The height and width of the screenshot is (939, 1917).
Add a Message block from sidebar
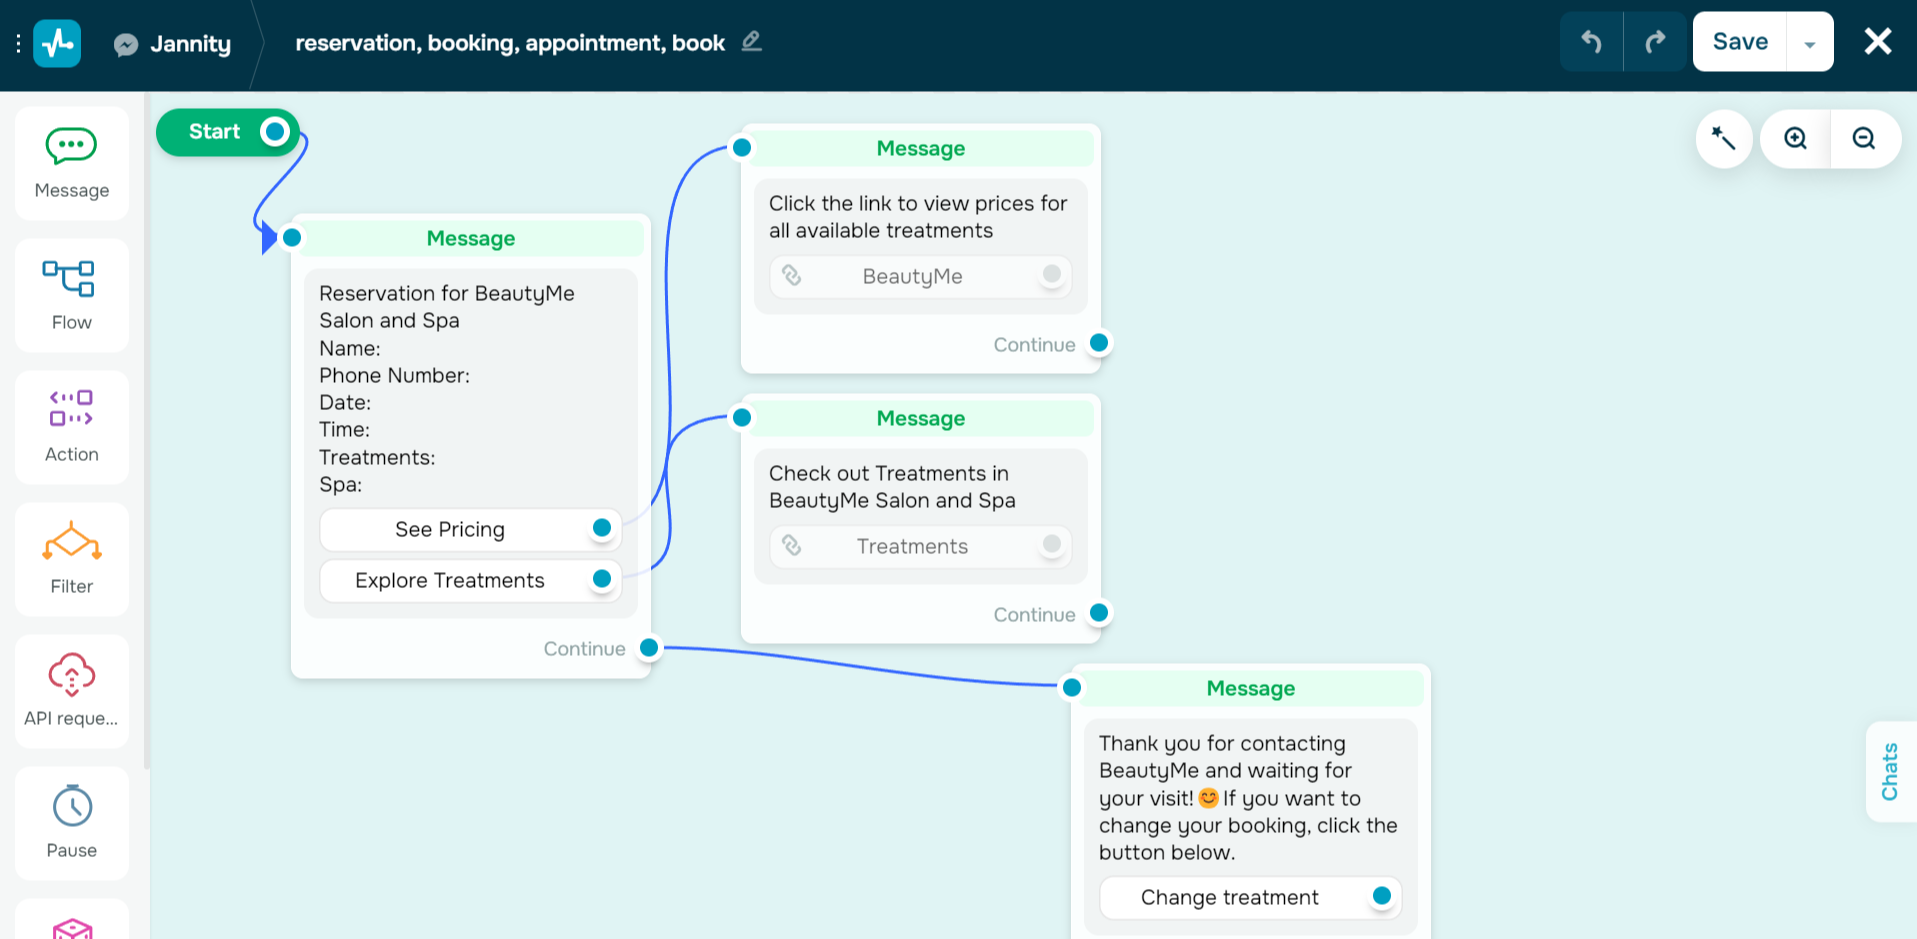(x=71, y=163)
